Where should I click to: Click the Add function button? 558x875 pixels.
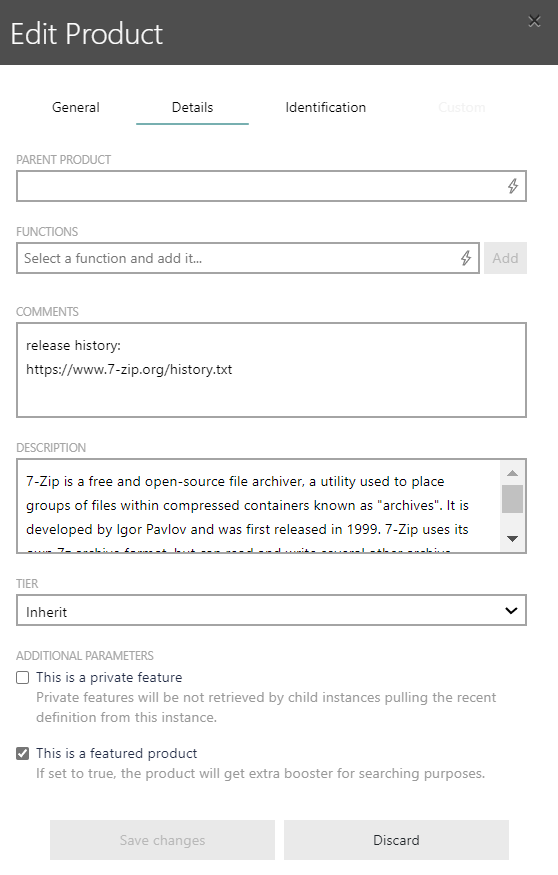(505, 258)
